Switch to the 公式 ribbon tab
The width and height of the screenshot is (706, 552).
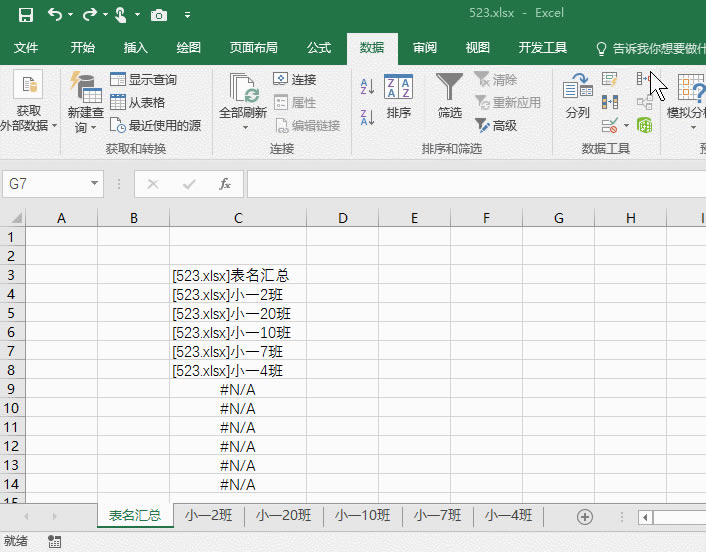click(319, 48)
